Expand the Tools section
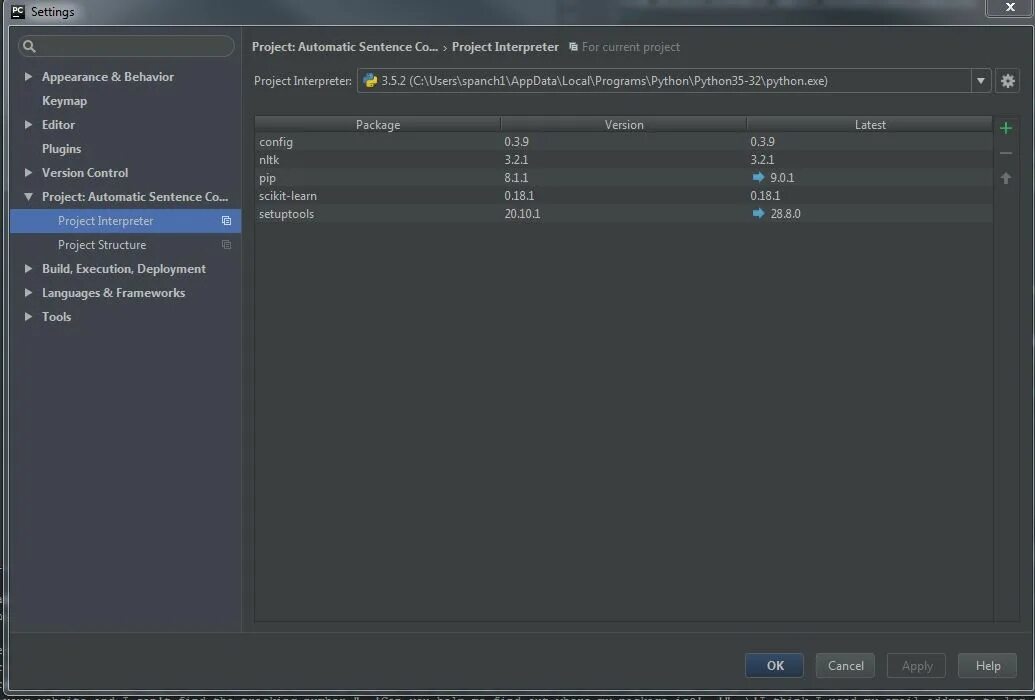The height and width of the screenshot is (700, 1035). click(x=28, y=316)
